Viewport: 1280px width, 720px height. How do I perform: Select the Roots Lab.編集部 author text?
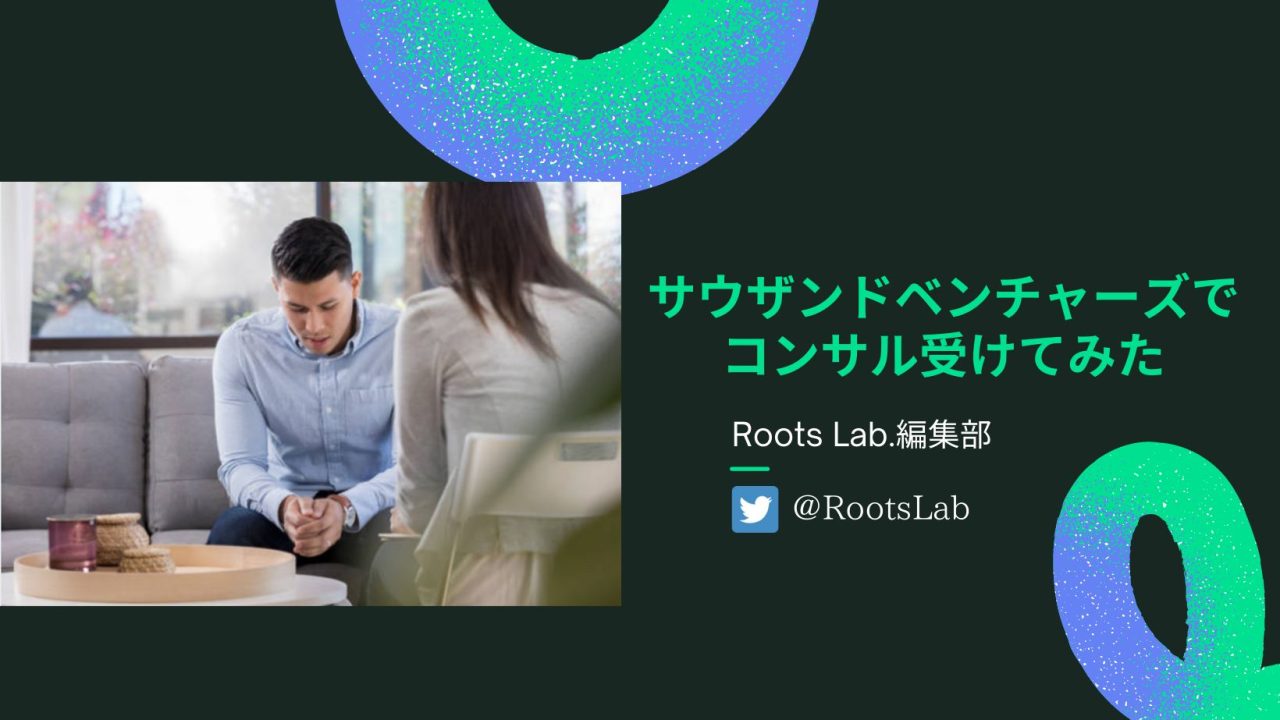click(x=861, y=435)
